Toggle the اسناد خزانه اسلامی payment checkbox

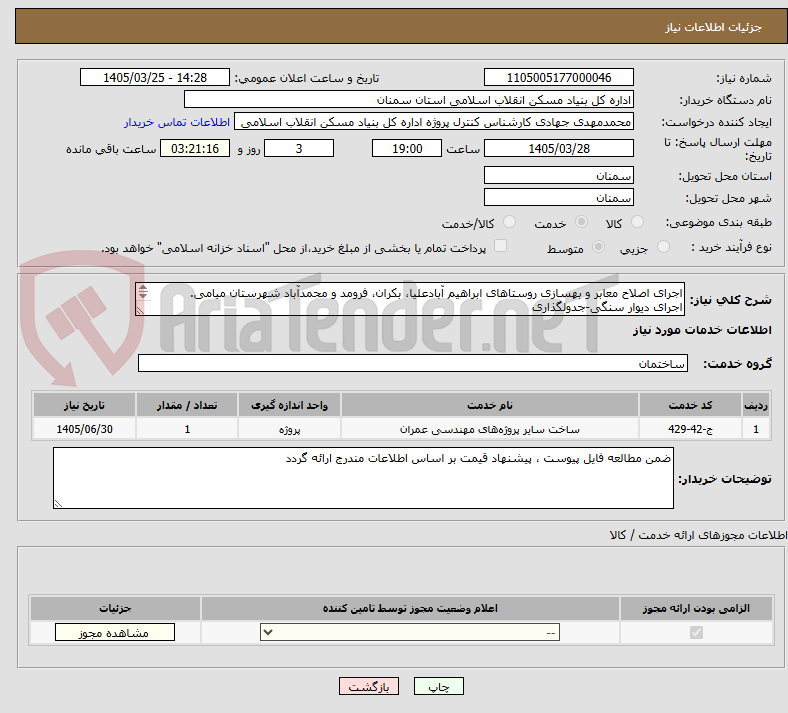[x=501, y=246]
